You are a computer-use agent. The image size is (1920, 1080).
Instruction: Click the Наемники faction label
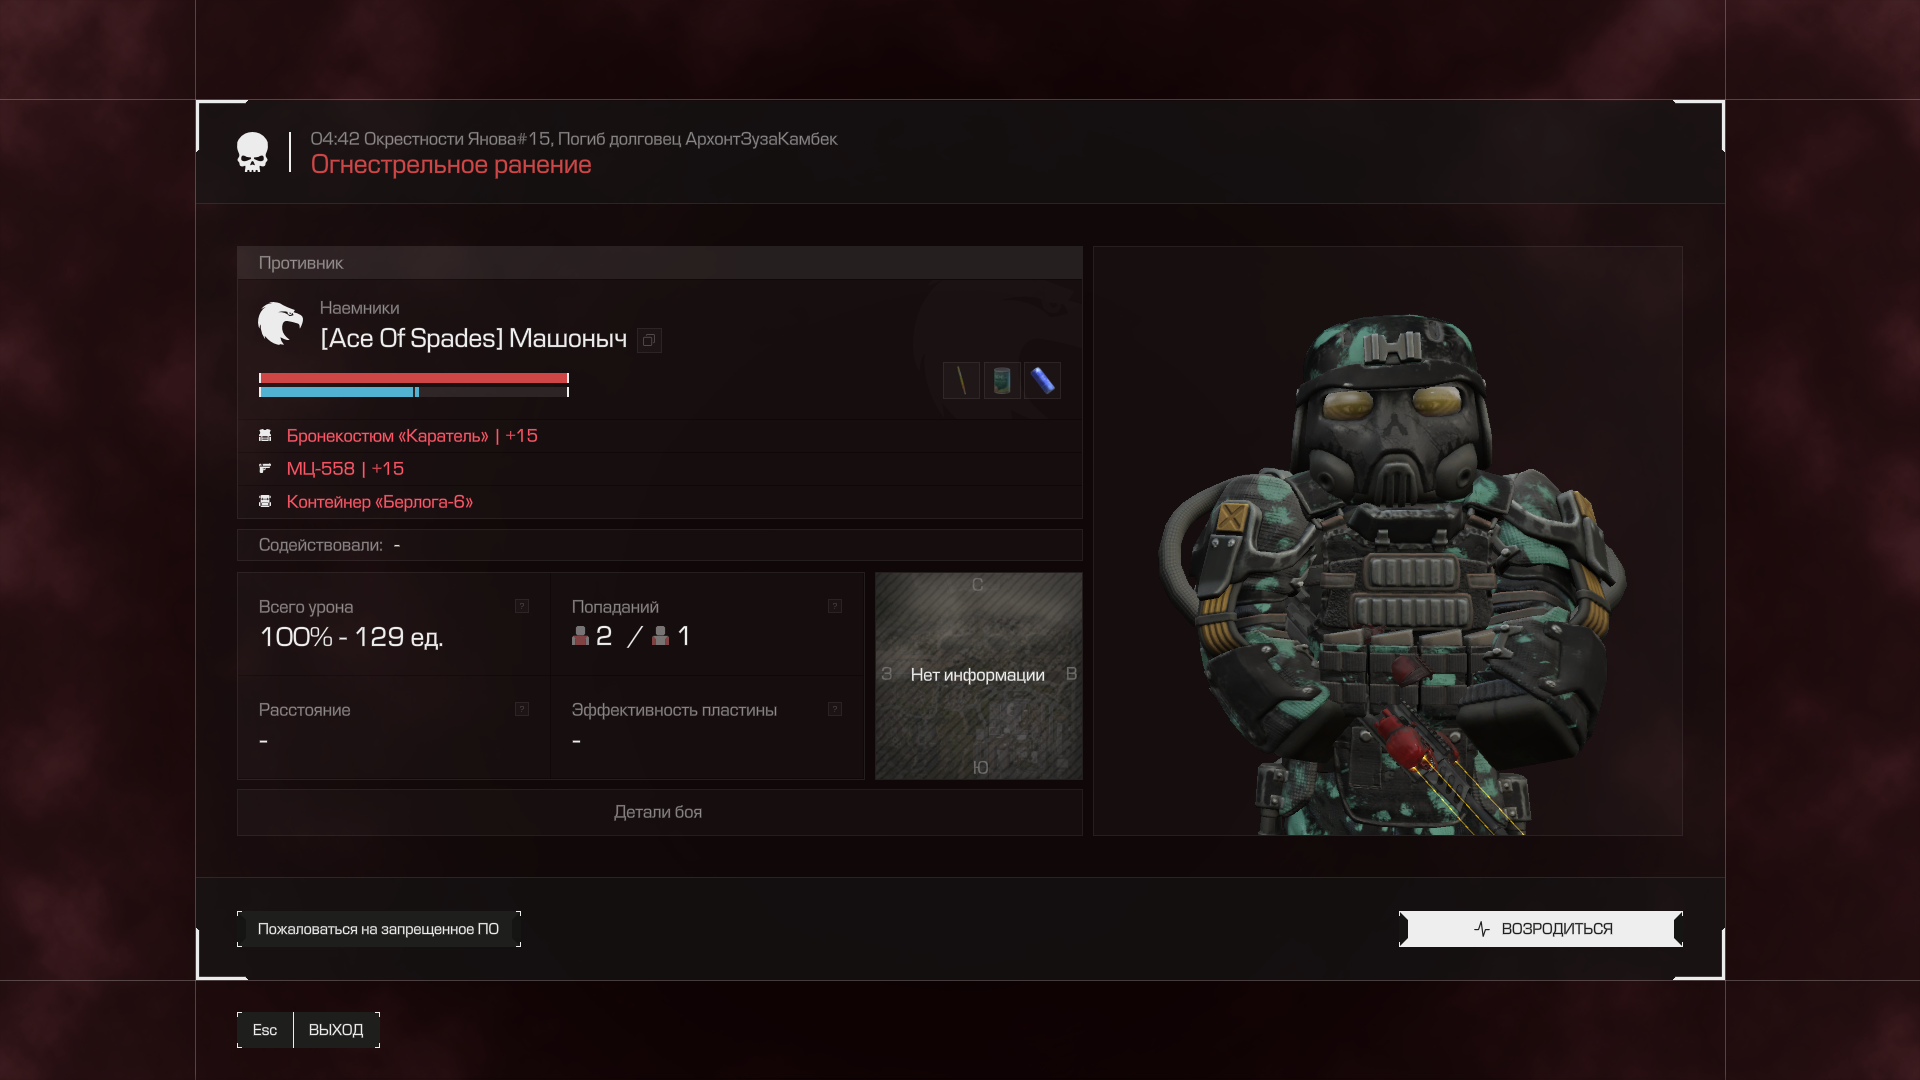coord(359,308)
